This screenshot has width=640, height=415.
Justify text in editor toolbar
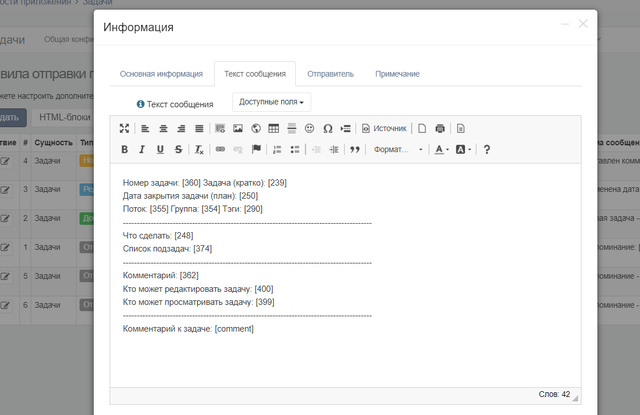[199, 129]
